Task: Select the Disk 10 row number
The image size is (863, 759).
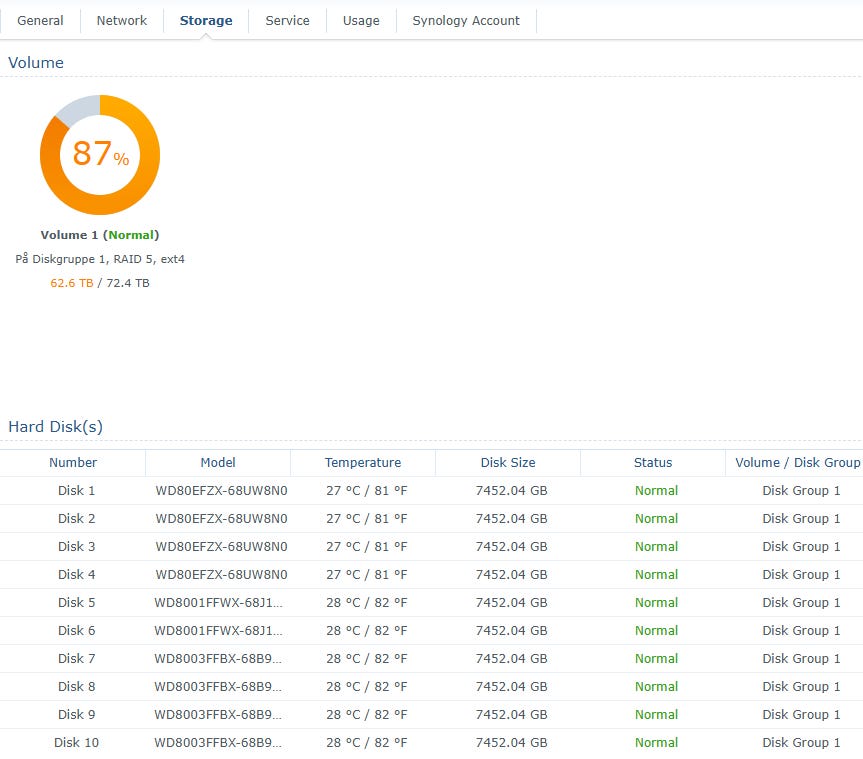Action: click(x=77, y=744)
